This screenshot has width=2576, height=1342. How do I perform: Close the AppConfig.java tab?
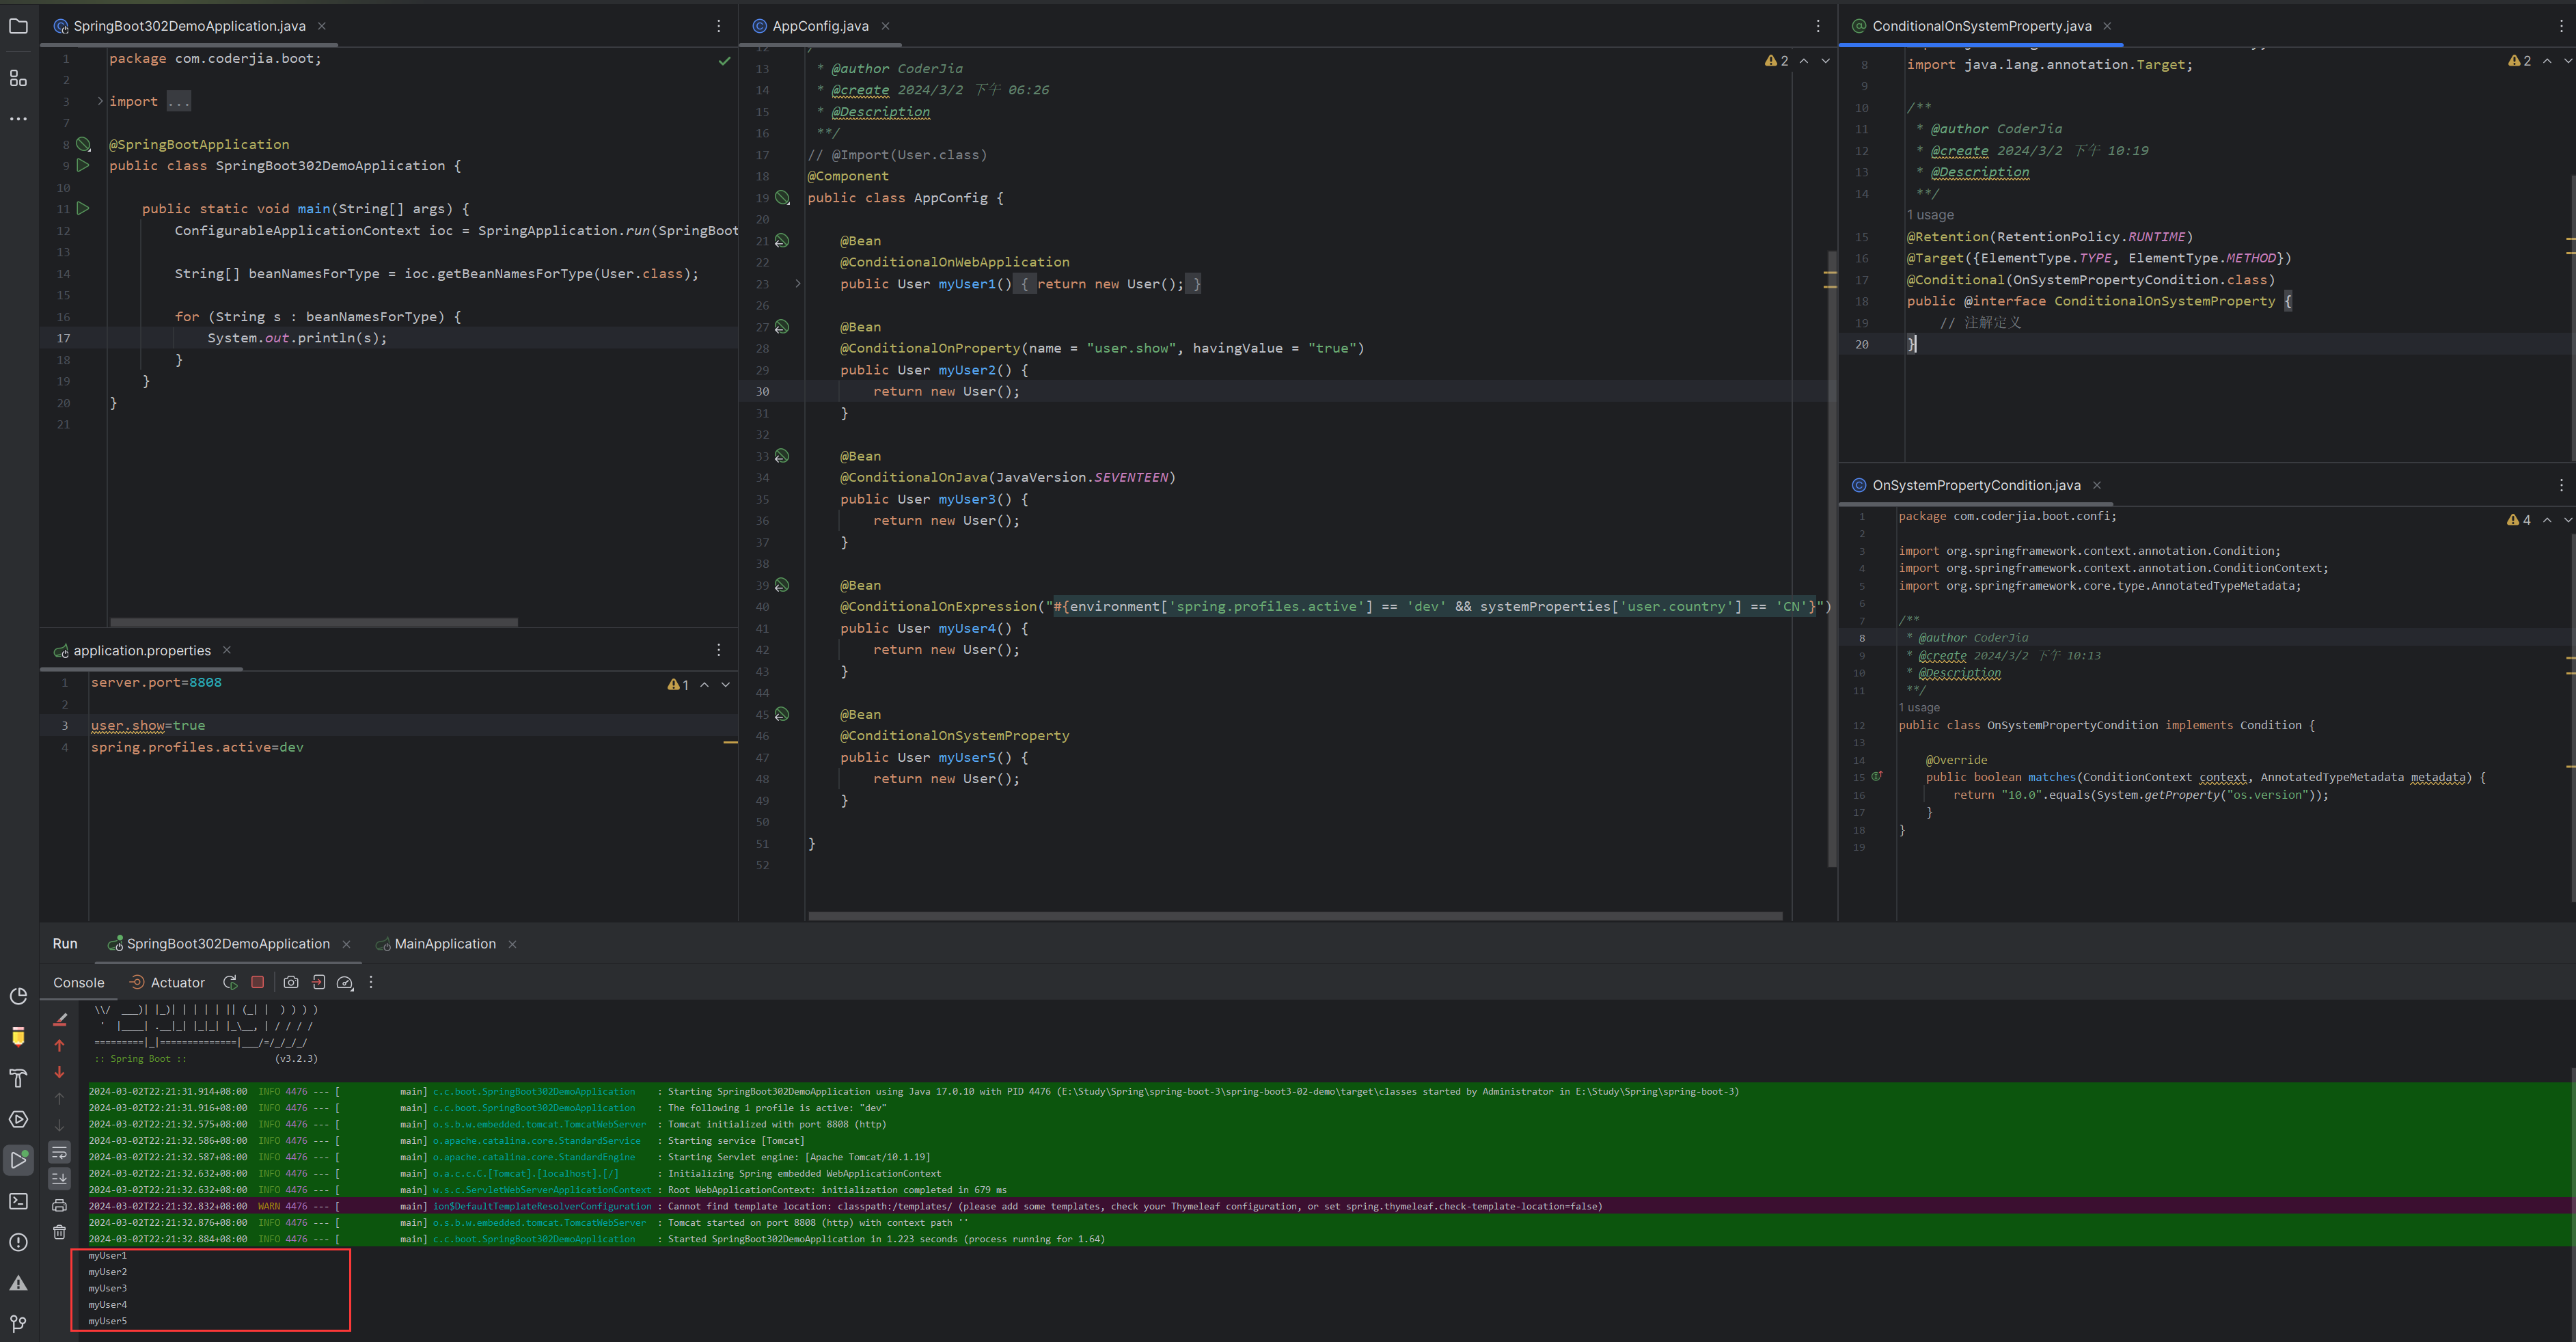point(886,26)
